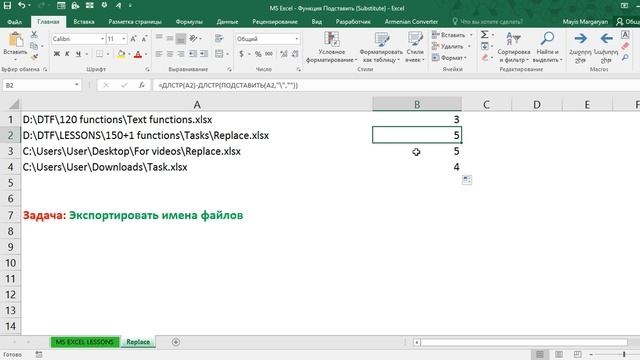Click the Name Box showing B2
640x360 pixels.
[x=41, y=85]
